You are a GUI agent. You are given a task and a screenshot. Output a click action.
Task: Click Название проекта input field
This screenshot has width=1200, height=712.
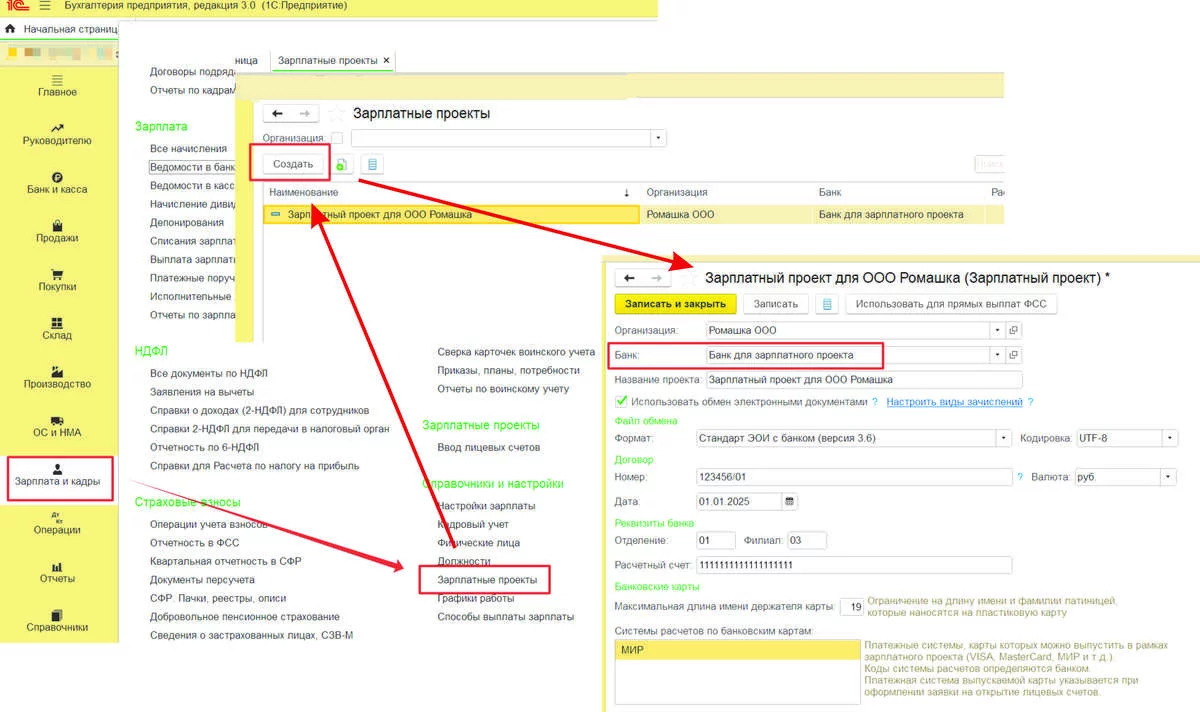864,380
